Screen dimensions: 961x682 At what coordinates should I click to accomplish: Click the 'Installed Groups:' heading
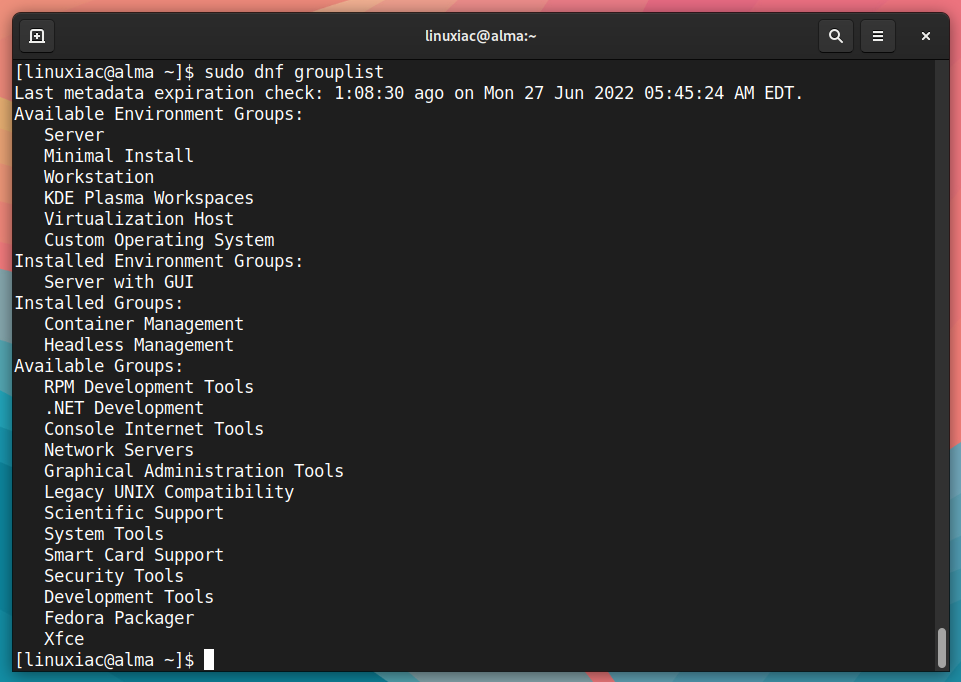[x=99, y=303]
